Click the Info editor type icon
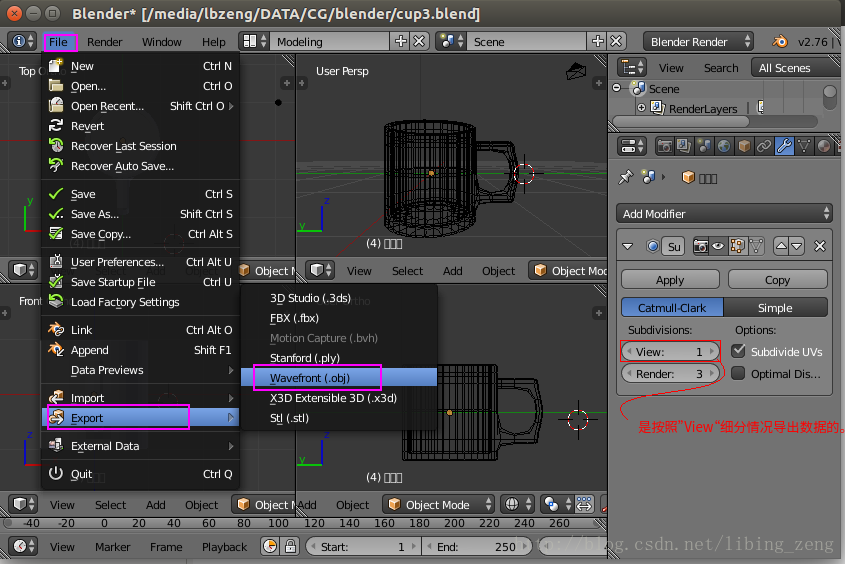 tap(23, 41)
